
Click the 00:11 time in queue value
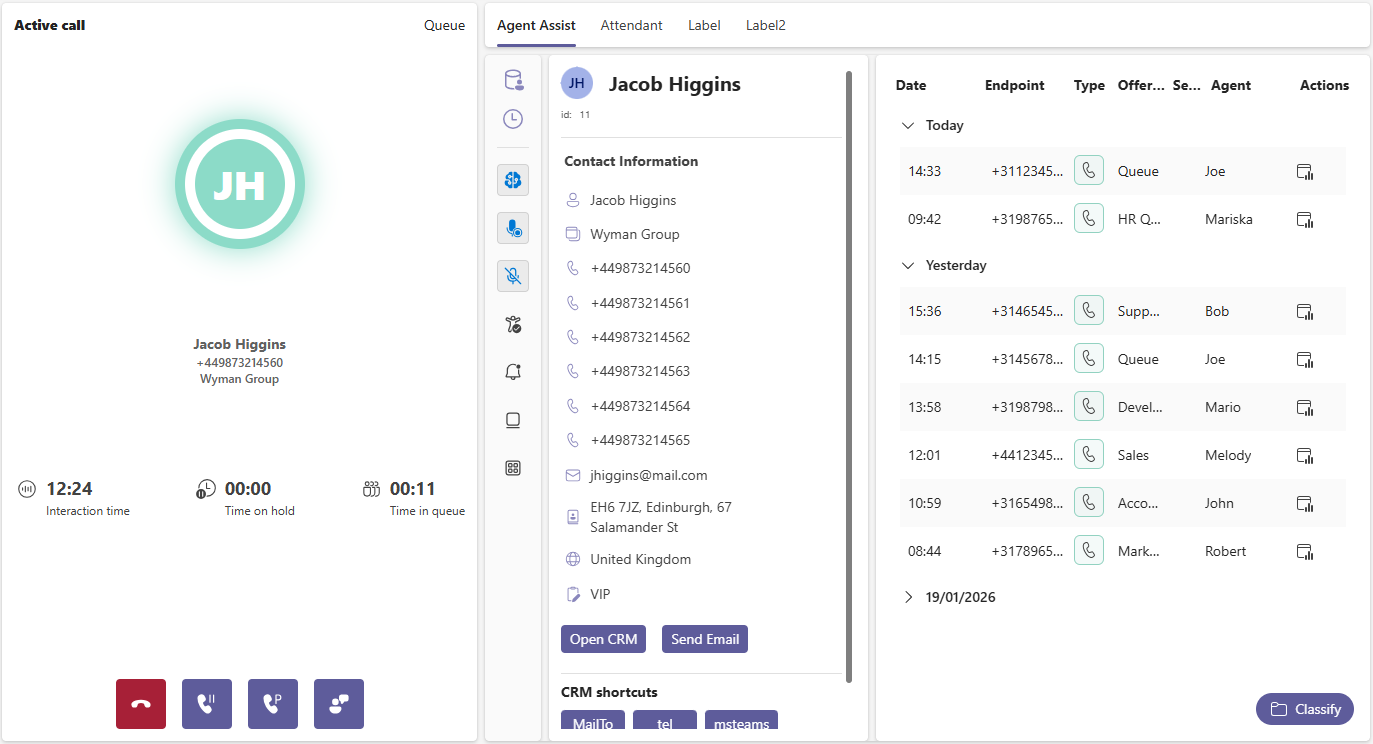pos(413,489)
